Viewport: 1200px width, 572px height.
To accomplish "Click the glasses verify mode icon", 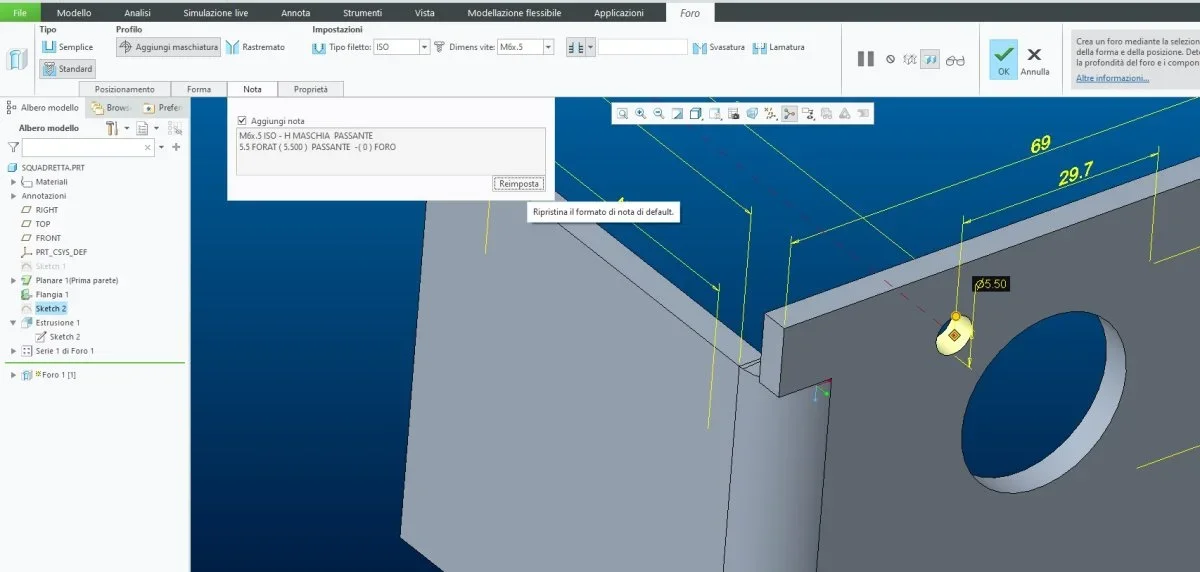I will (x=955, y=59).
